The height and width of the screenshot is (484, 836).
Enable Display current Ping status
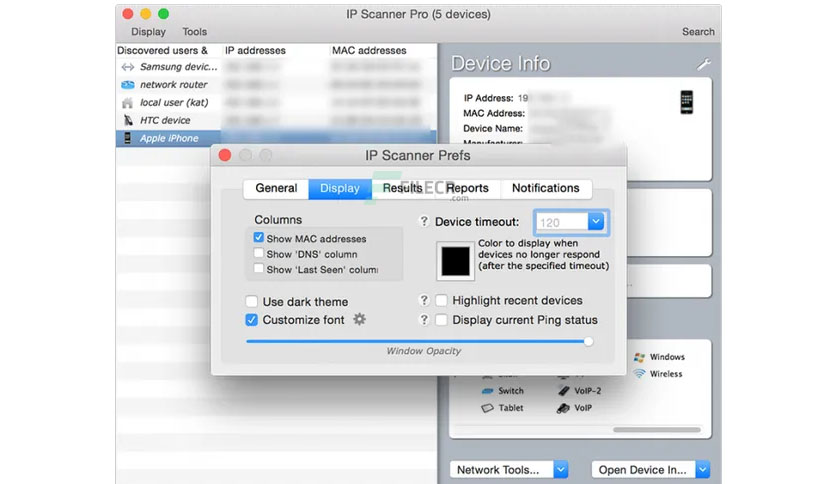441,320
